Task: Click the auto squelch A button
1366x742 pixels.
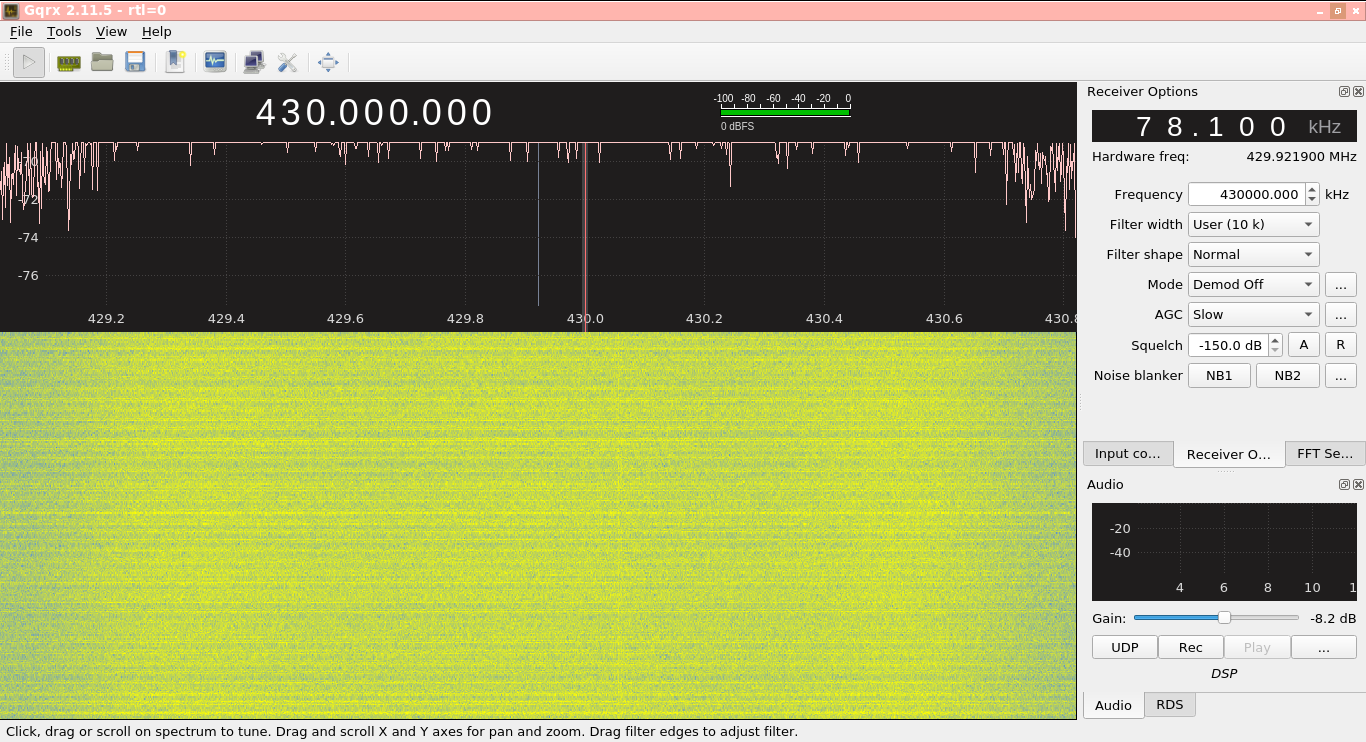Action: click(x=1304, y=345)
